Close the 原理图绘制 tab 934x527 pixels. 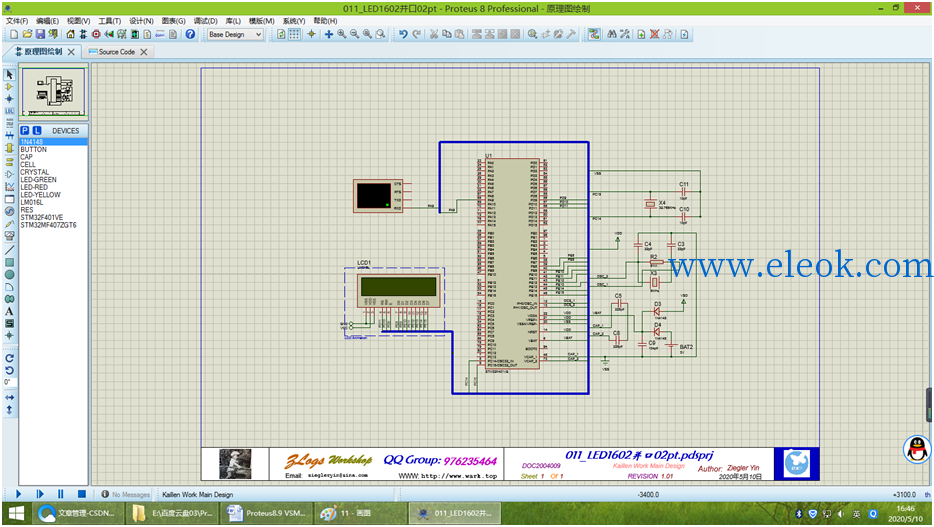[71, 52]
